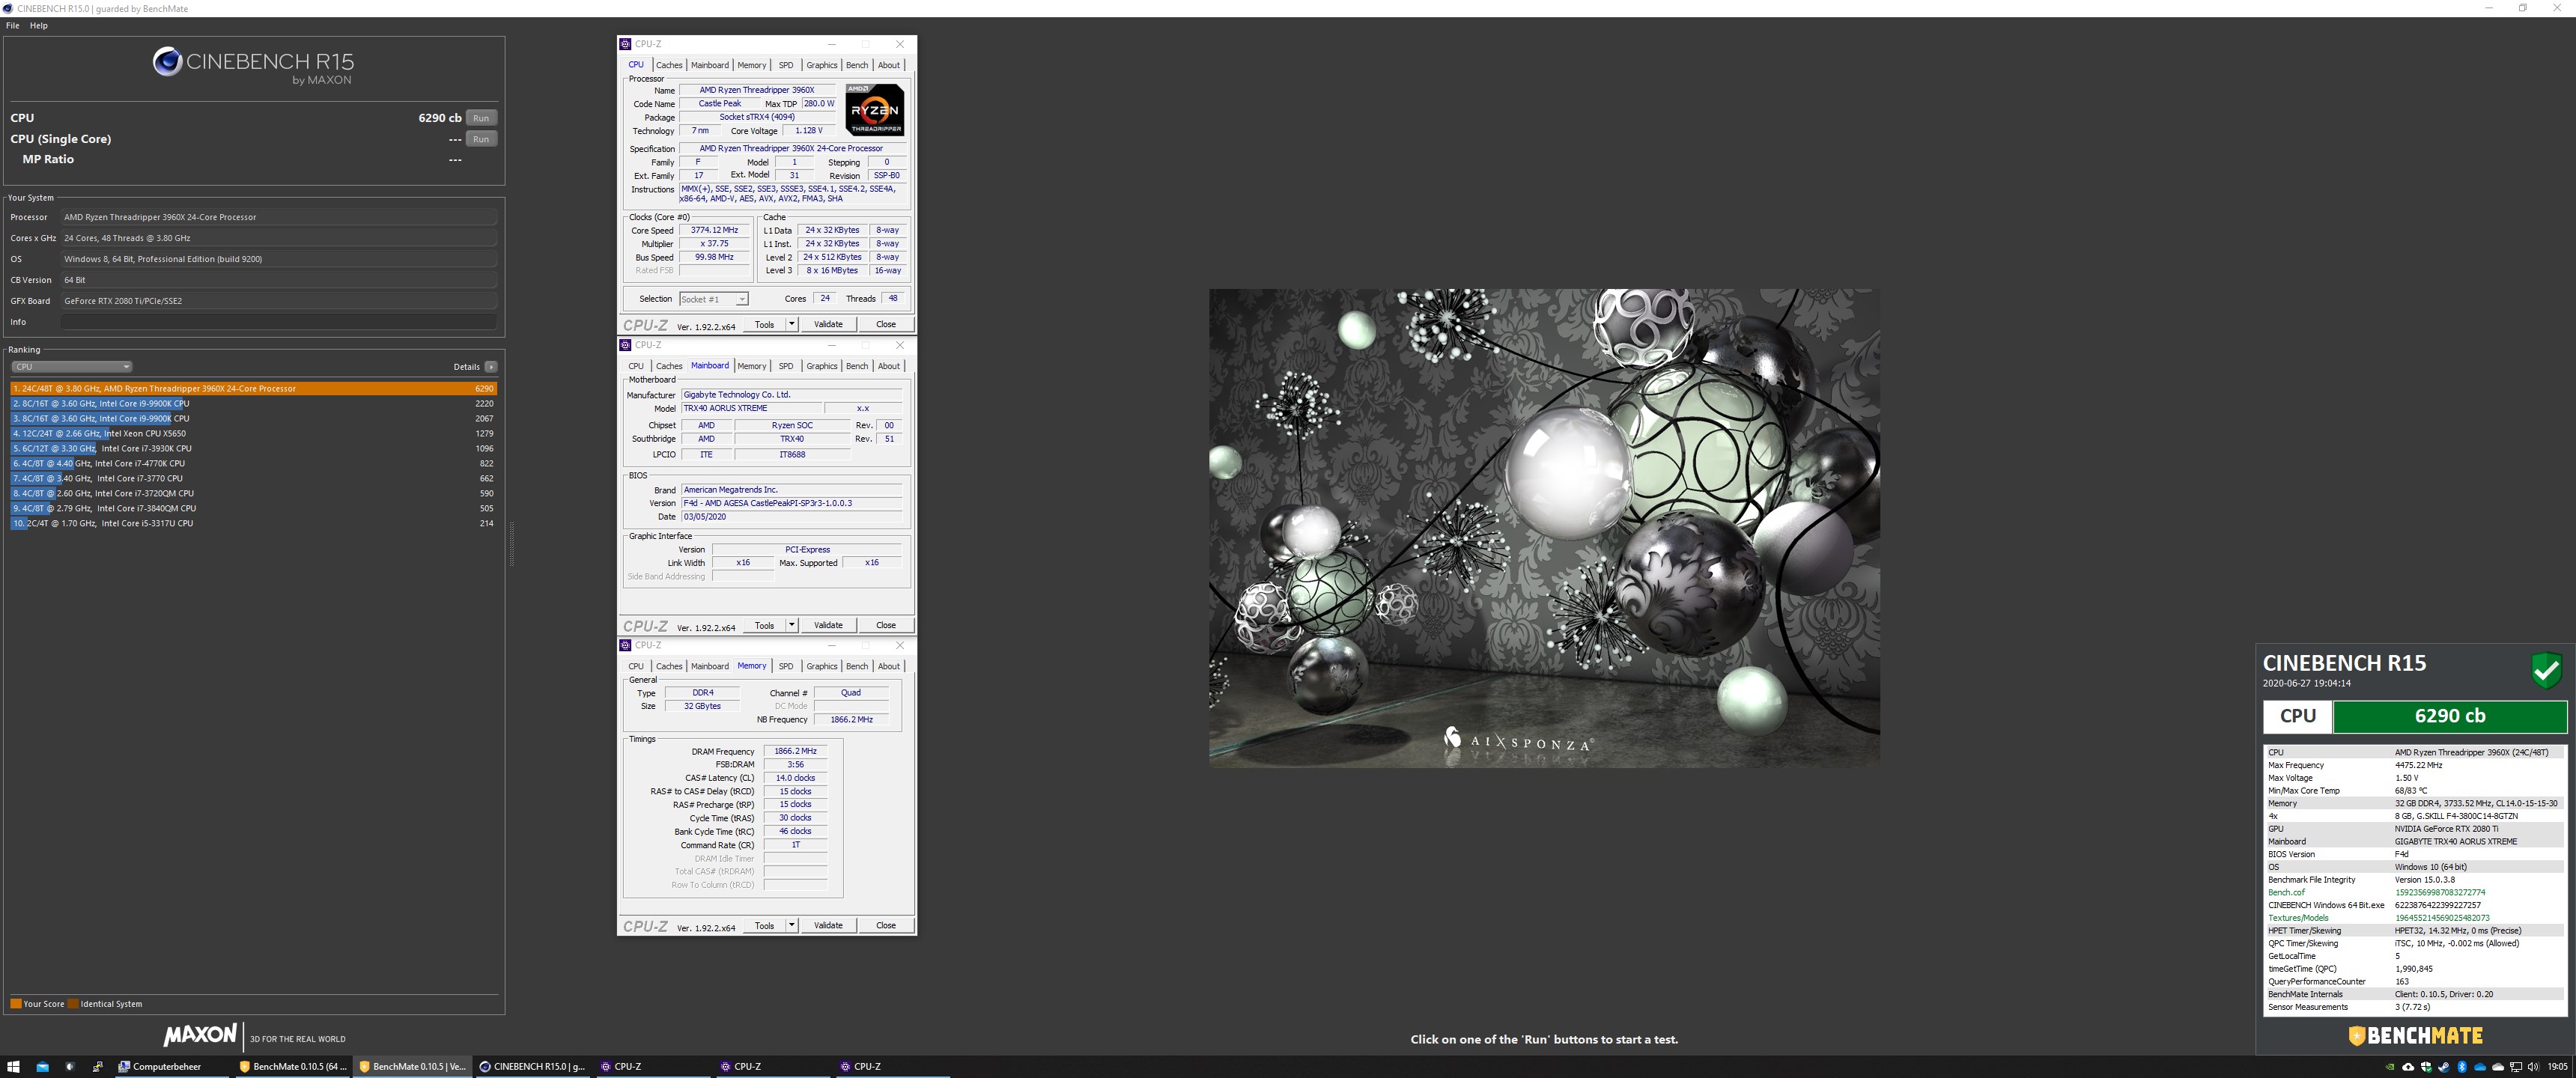
Task: Click the Identical System legend swatch
Action: point(73,1004)
